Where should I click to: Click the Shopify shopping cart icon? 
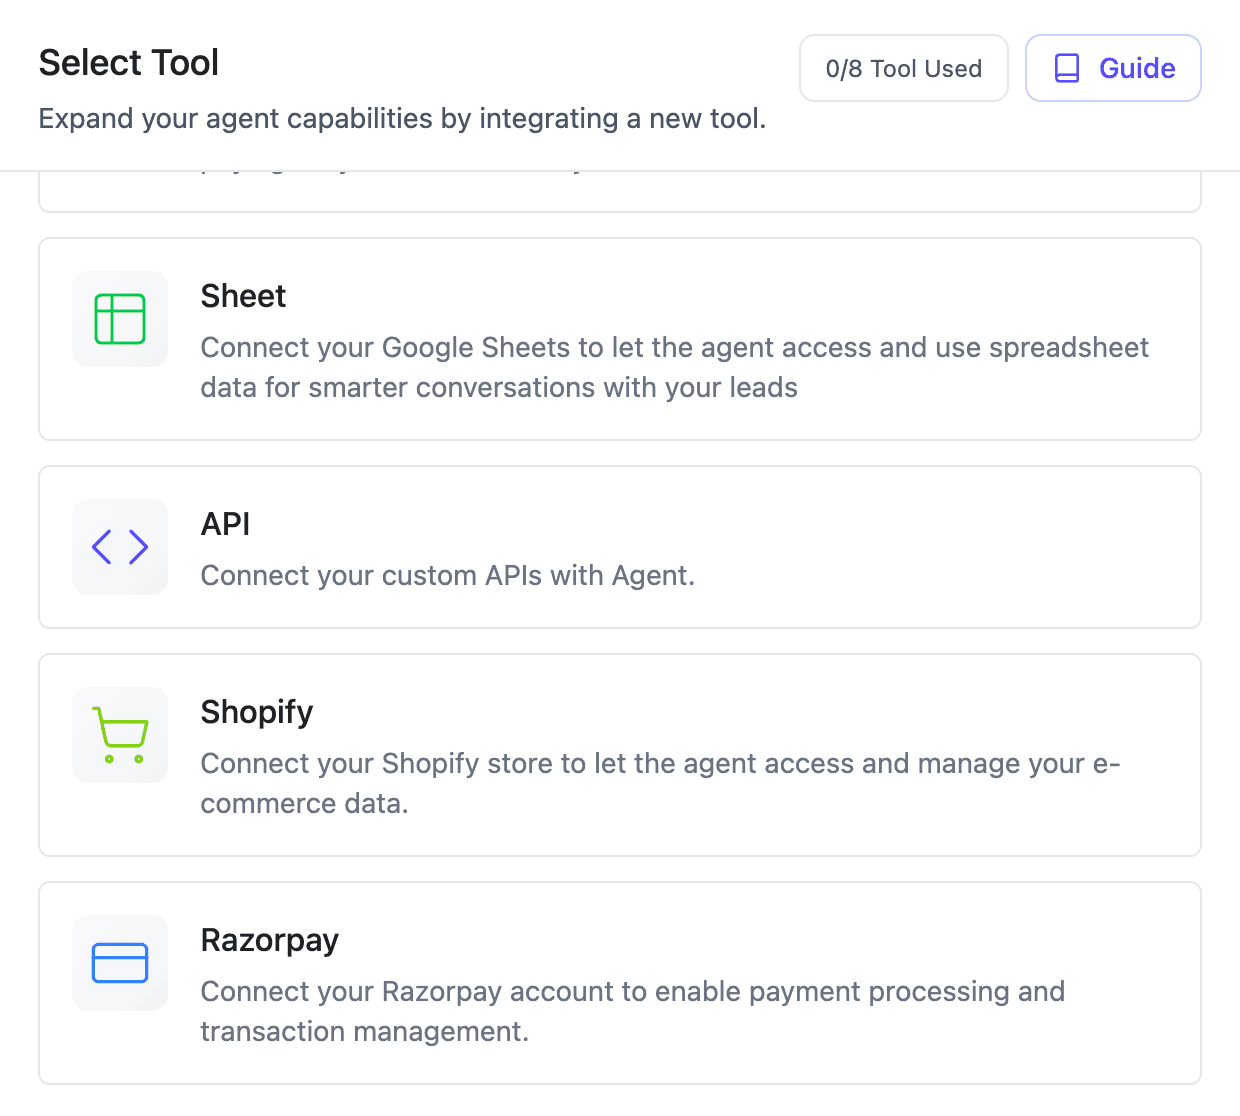click(120, 735)
